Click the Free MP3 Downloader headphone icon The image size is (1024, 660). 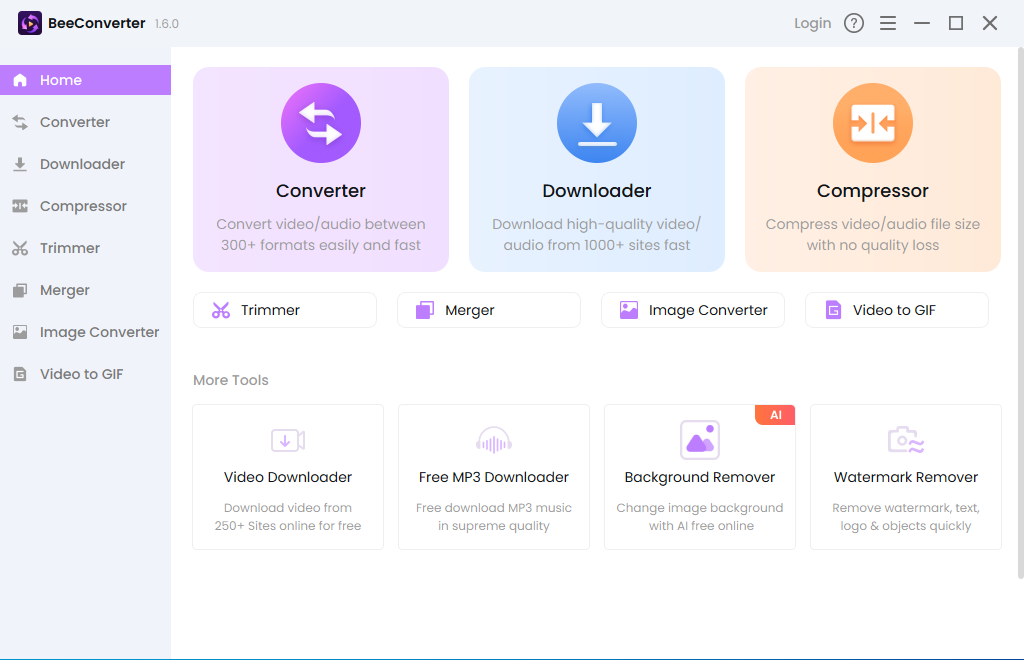tap(494, 441)
